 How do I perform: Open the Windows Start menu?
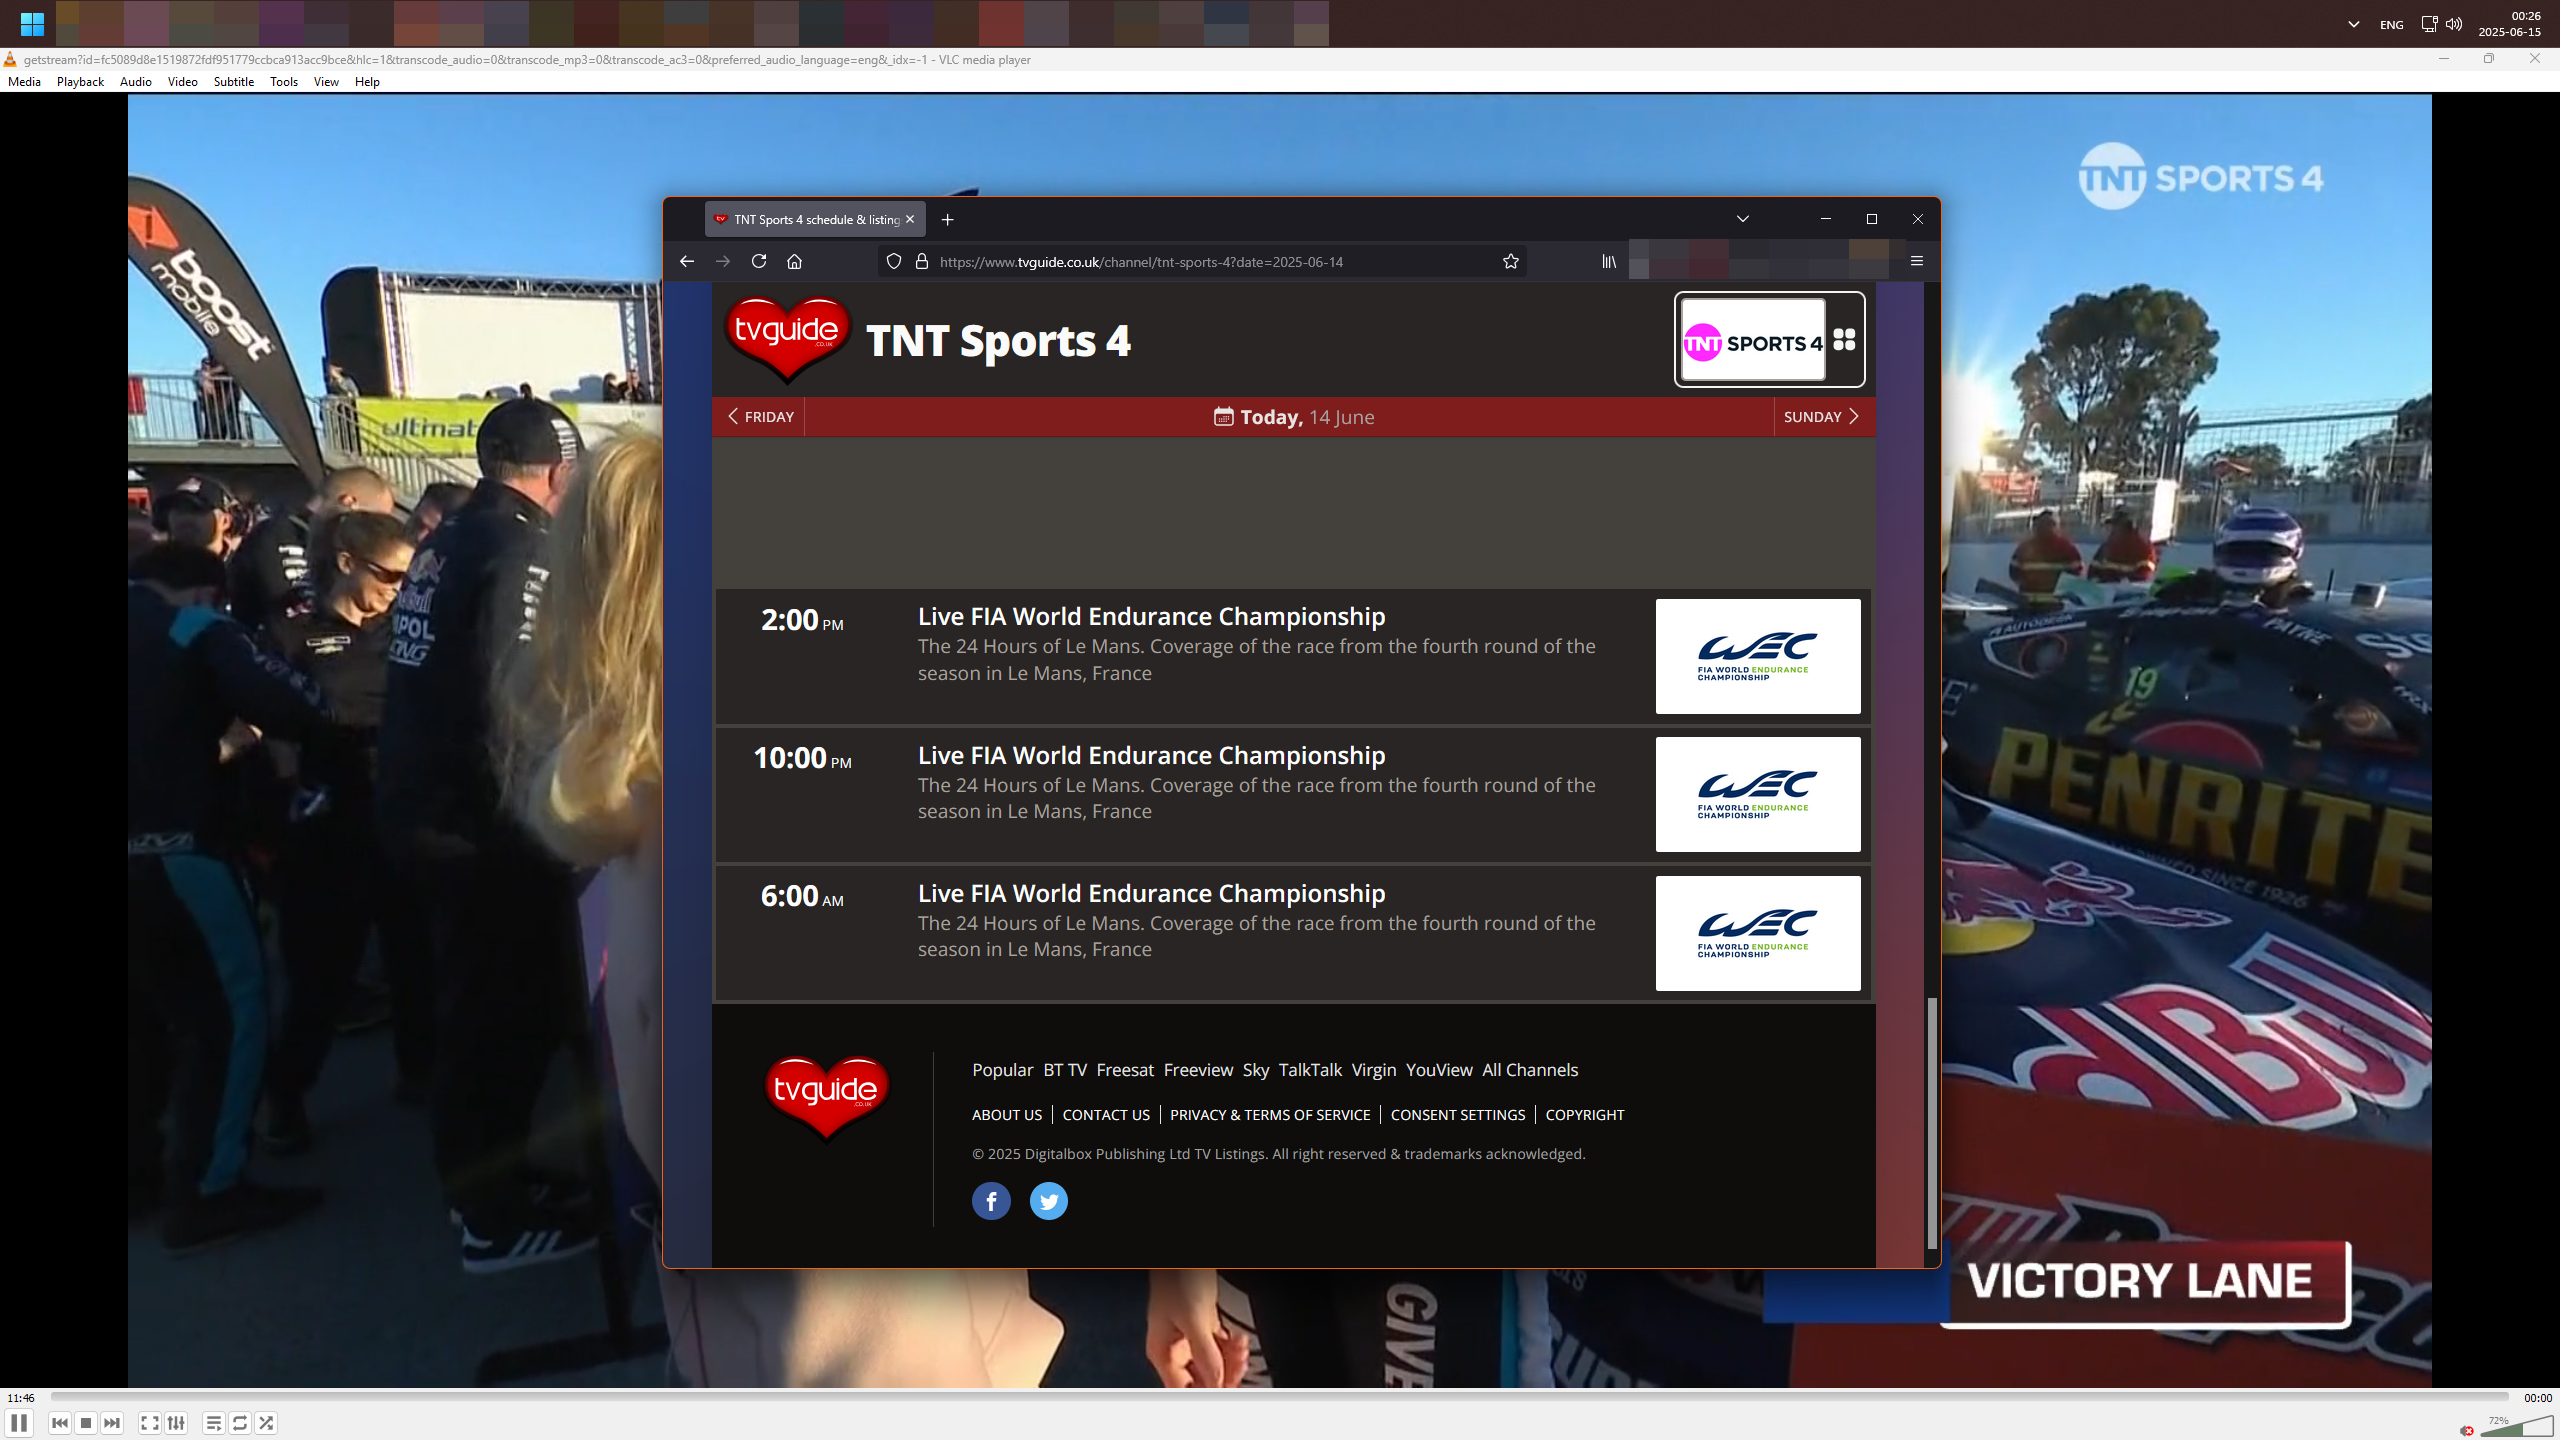click(x=32, y=23)
